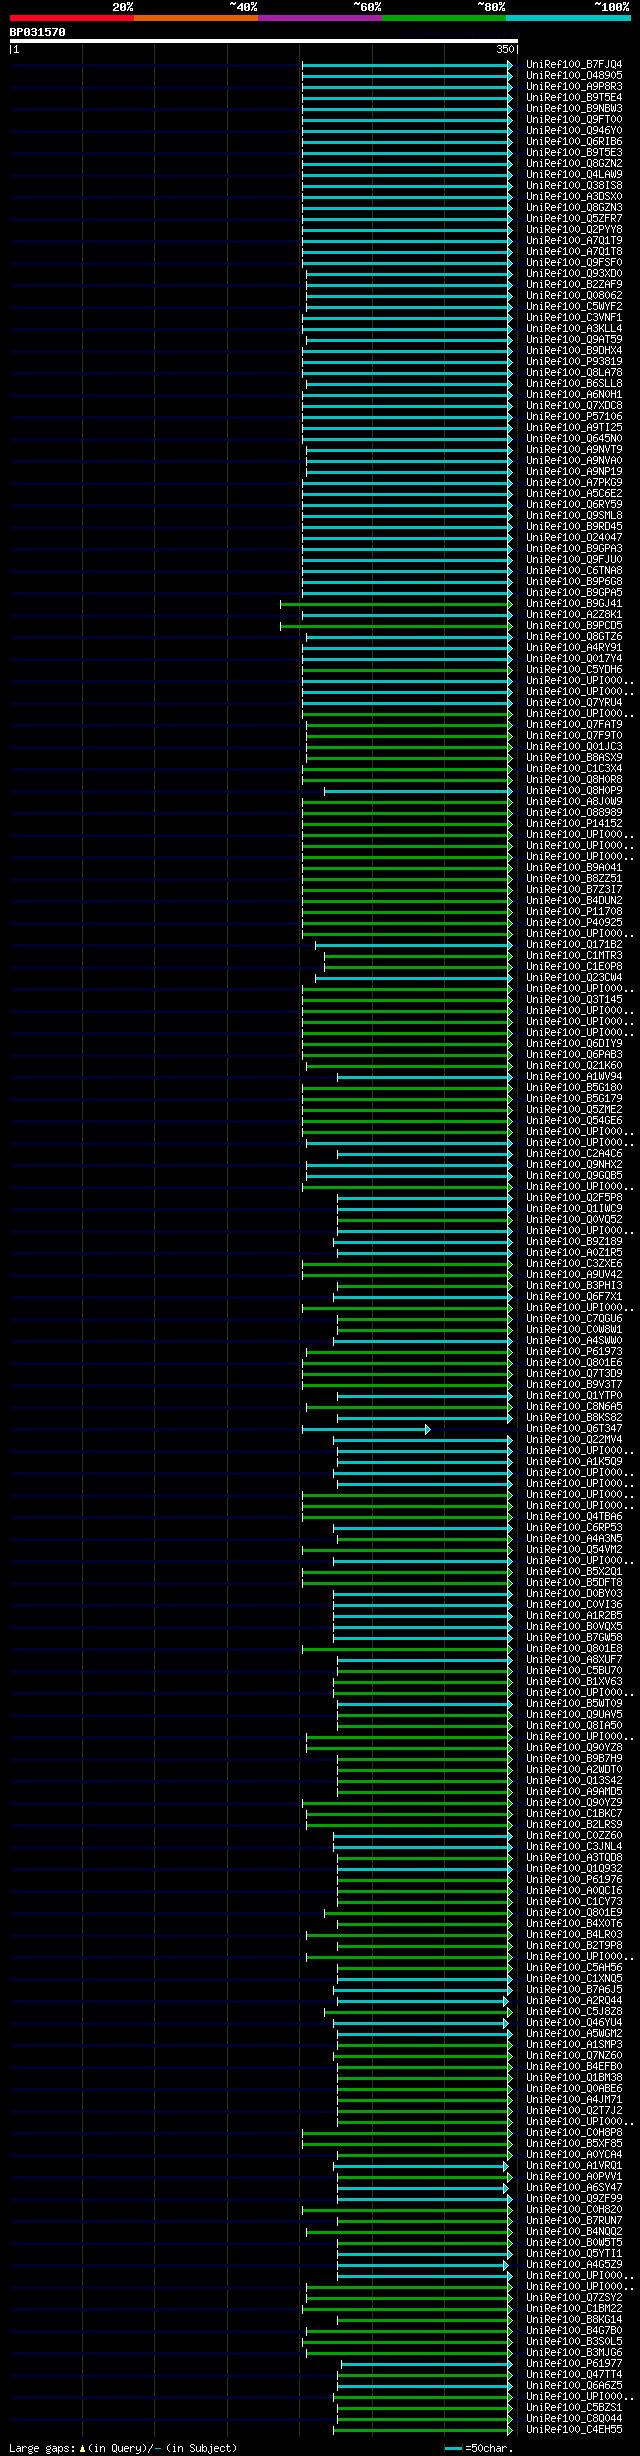Open hit UniRef100_O48905
Image resolution: width=640 pixels, height=2456 pixels.
point(574,75)
